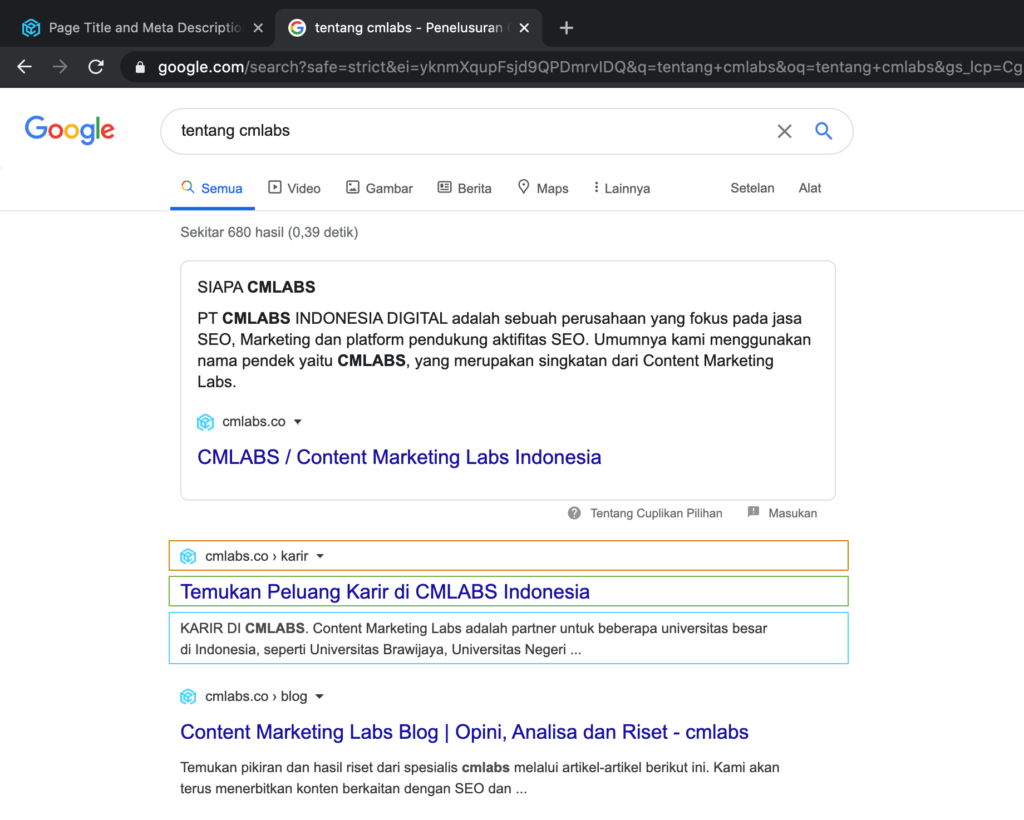Screen dimensions: 1024x820
Task: Click the 'Temukan pikiran dan hasil riset' description
Action: click(480, 778)
